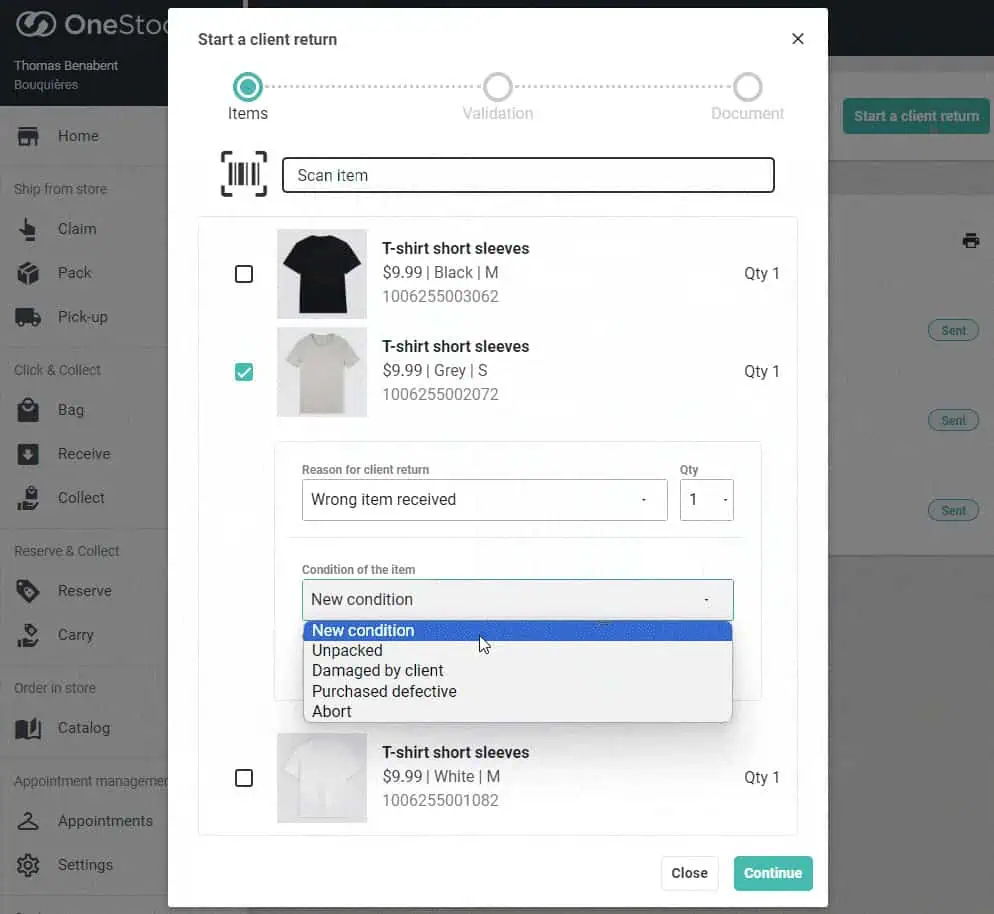
Task: Click the Pick-up label in sidebar
Action: (82, 317)
